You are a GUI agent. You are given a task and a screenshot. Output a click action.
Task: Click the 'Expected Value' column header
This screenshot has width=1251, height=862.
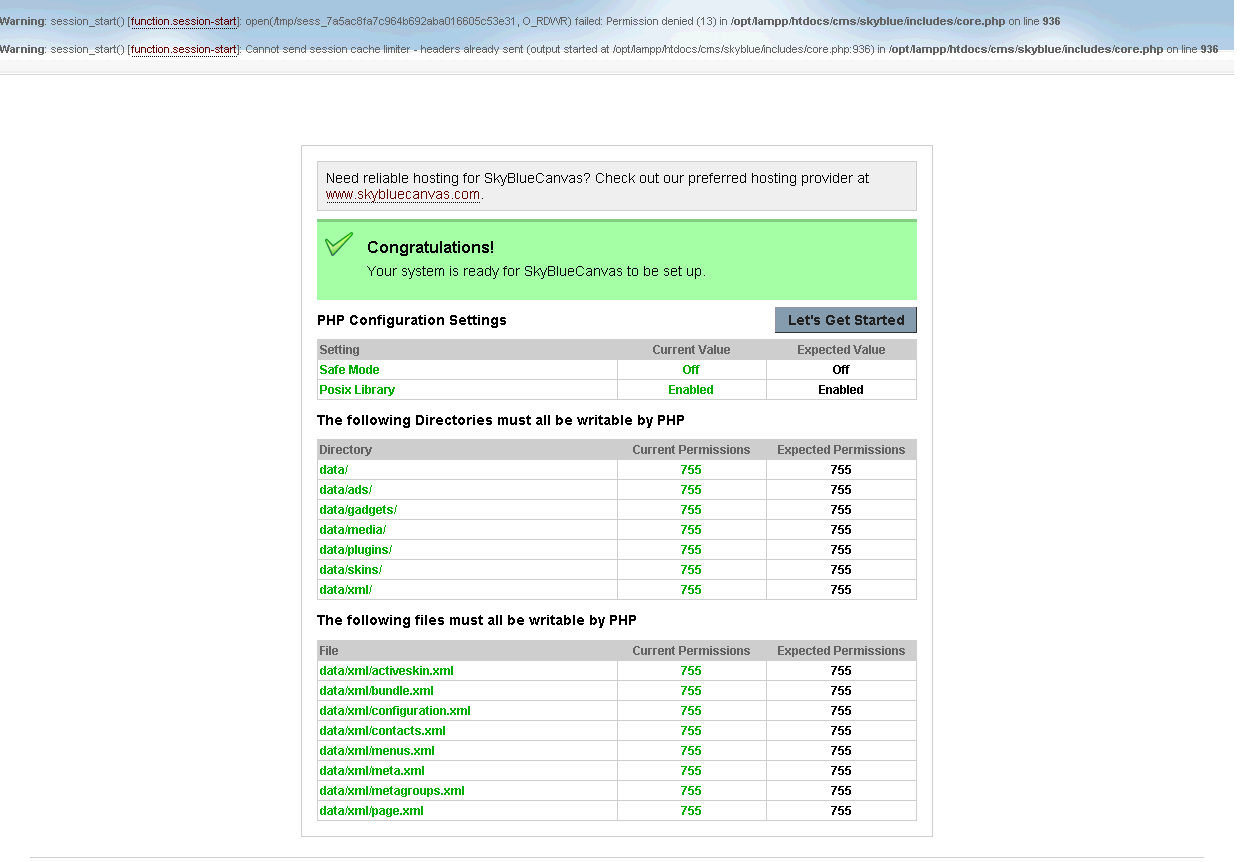[x=841, y=350]
